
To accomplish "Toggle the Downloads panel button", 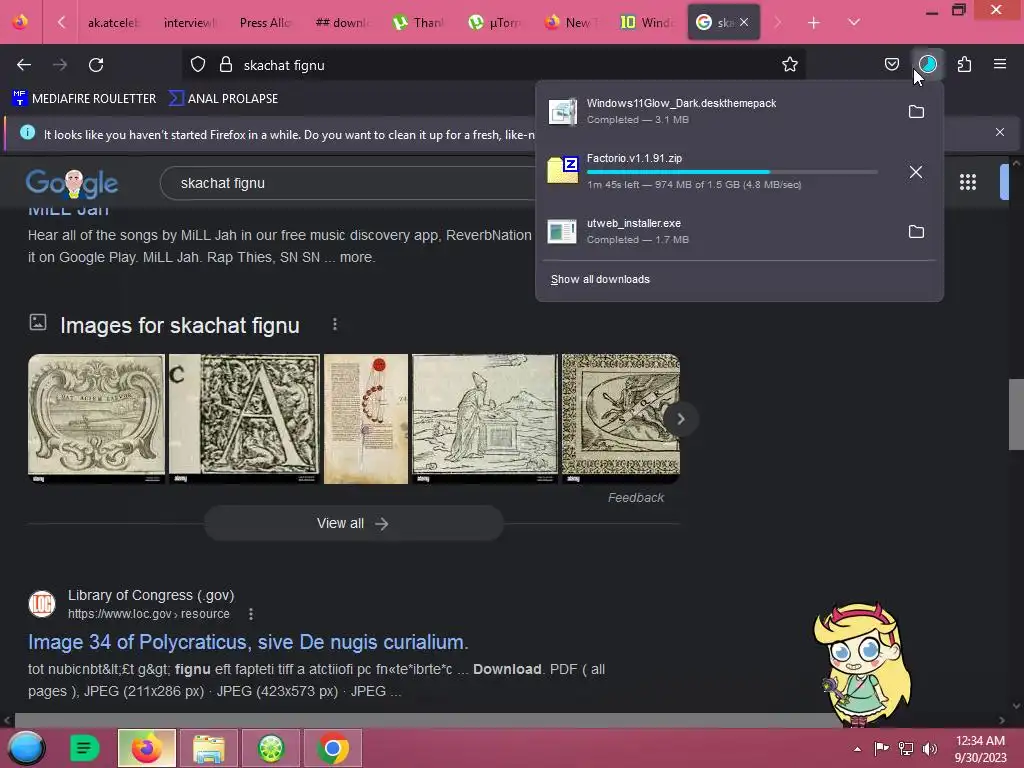I will [928, 64].
